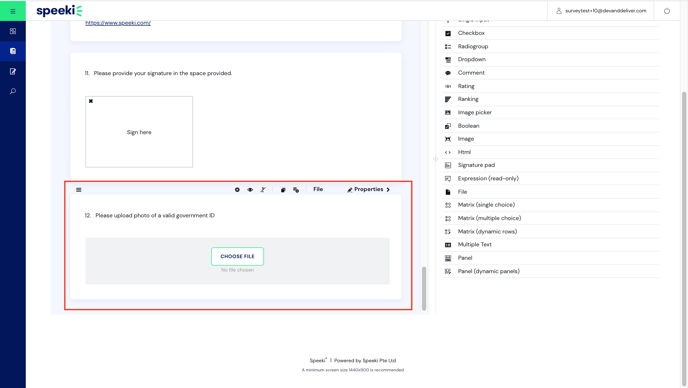Add an Image element from toolbox
The image size is (688, 388).
coord(551,139)
